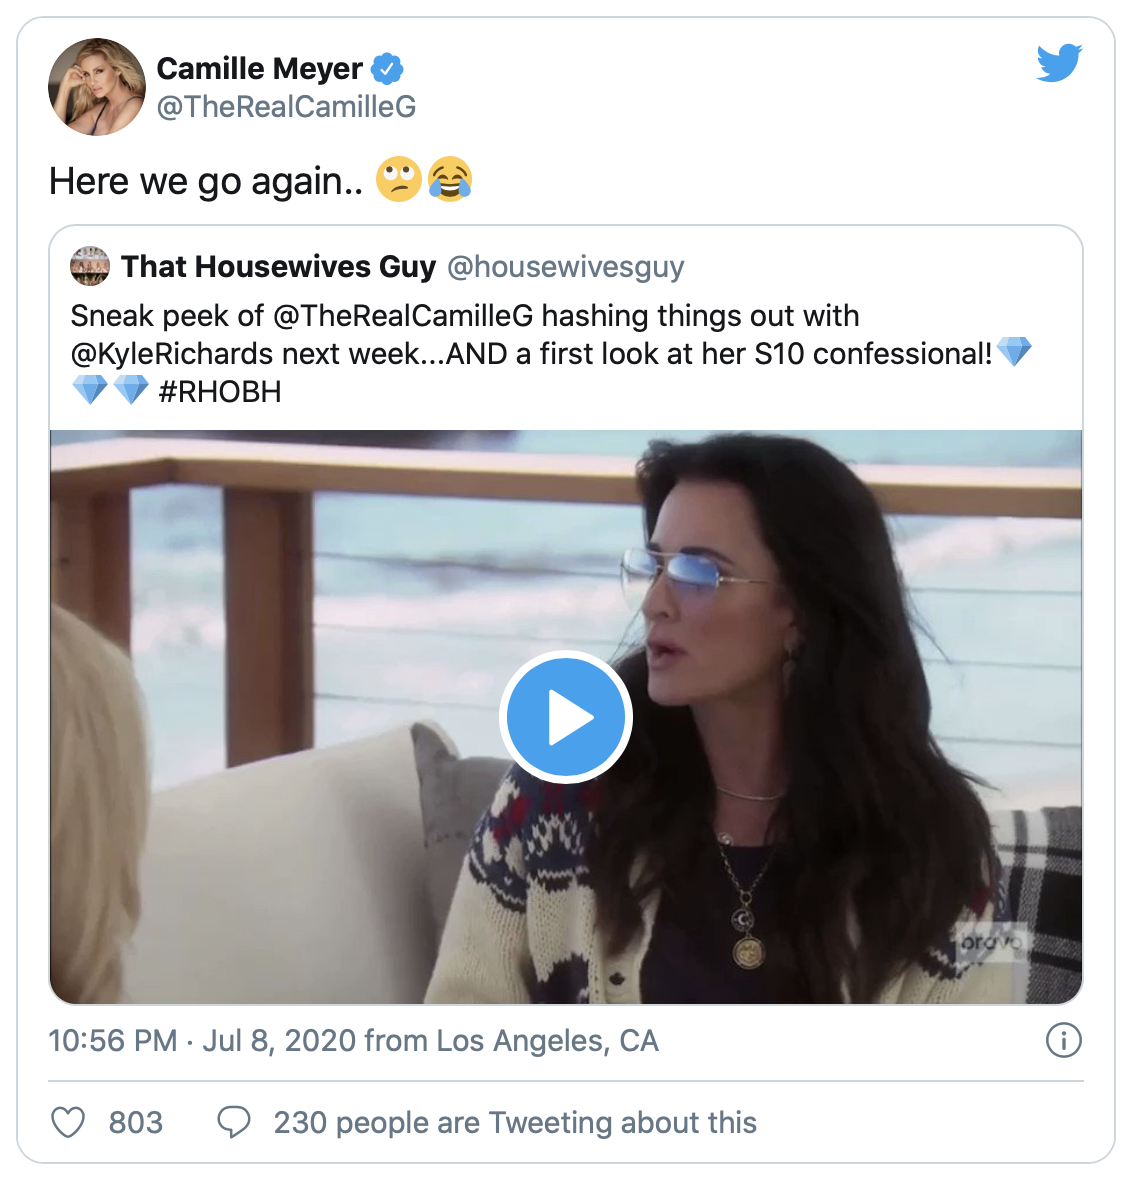Click the 803 likes count
The image size is (1132, 1180).
coord(136,1123)
